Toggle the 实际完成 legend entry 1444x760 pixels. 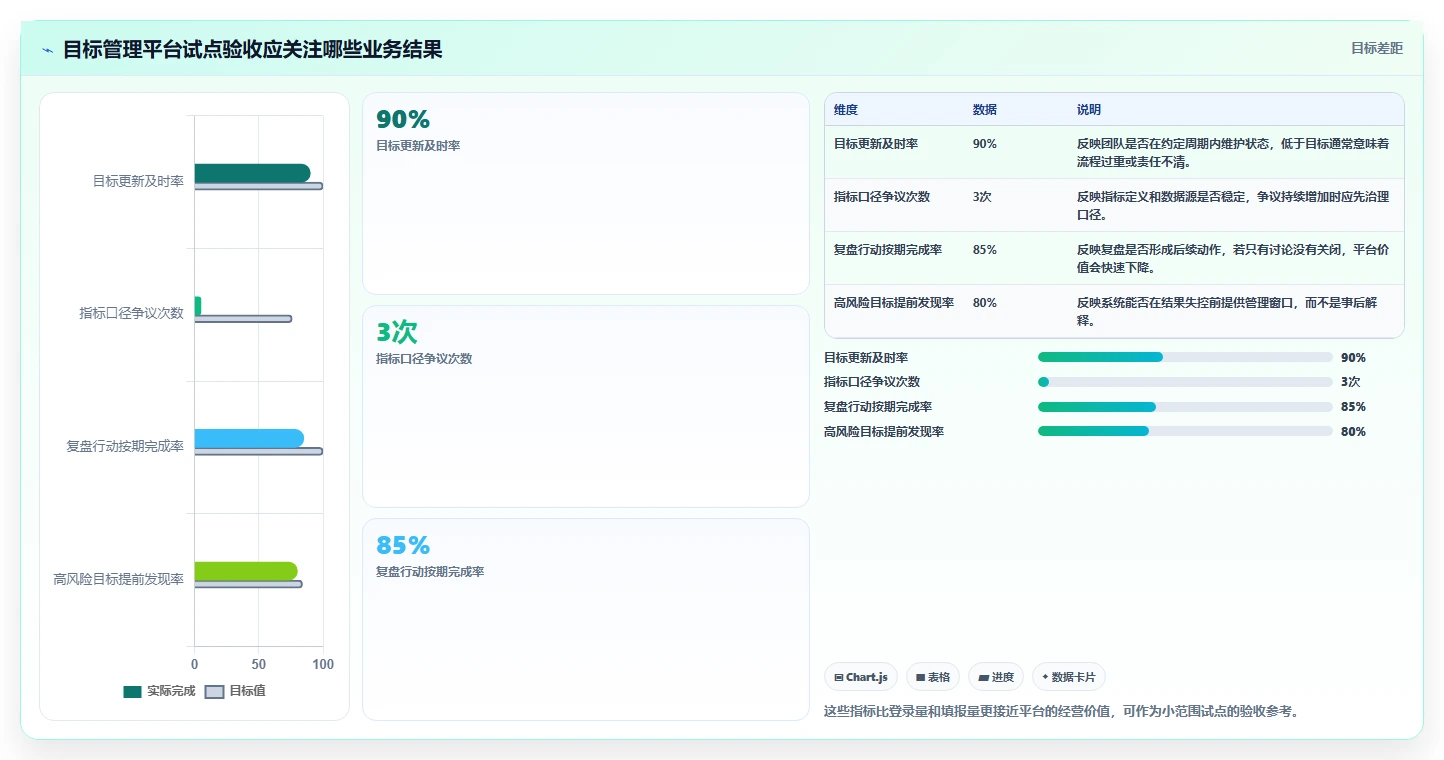coord(159,691)
